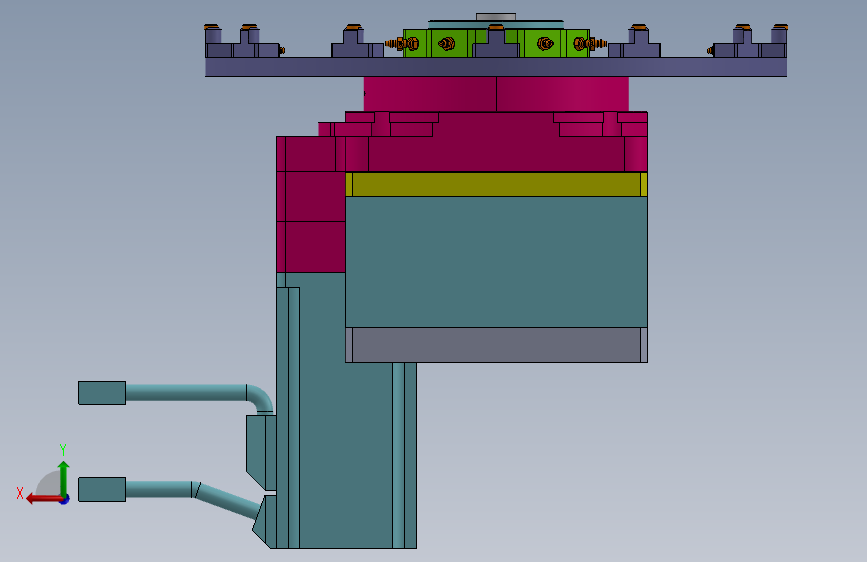Select the gray bottom plate under teal block
The image size is (867, 562).
pos(496,345)
